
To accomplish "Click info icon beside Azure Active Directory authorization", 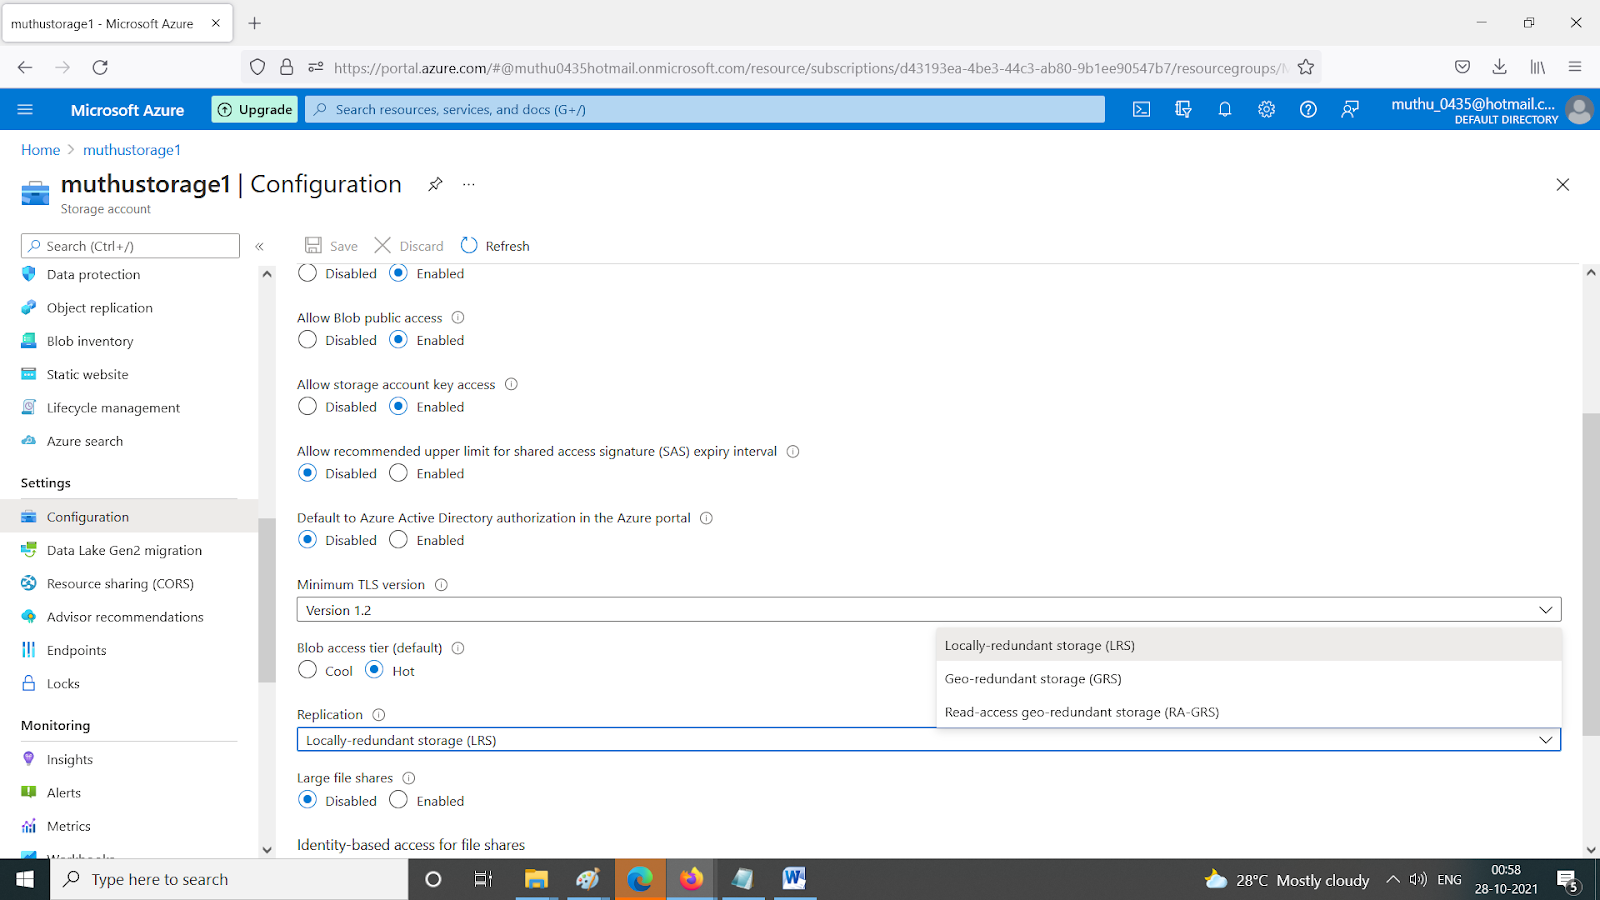I will (x=706, y=518).
